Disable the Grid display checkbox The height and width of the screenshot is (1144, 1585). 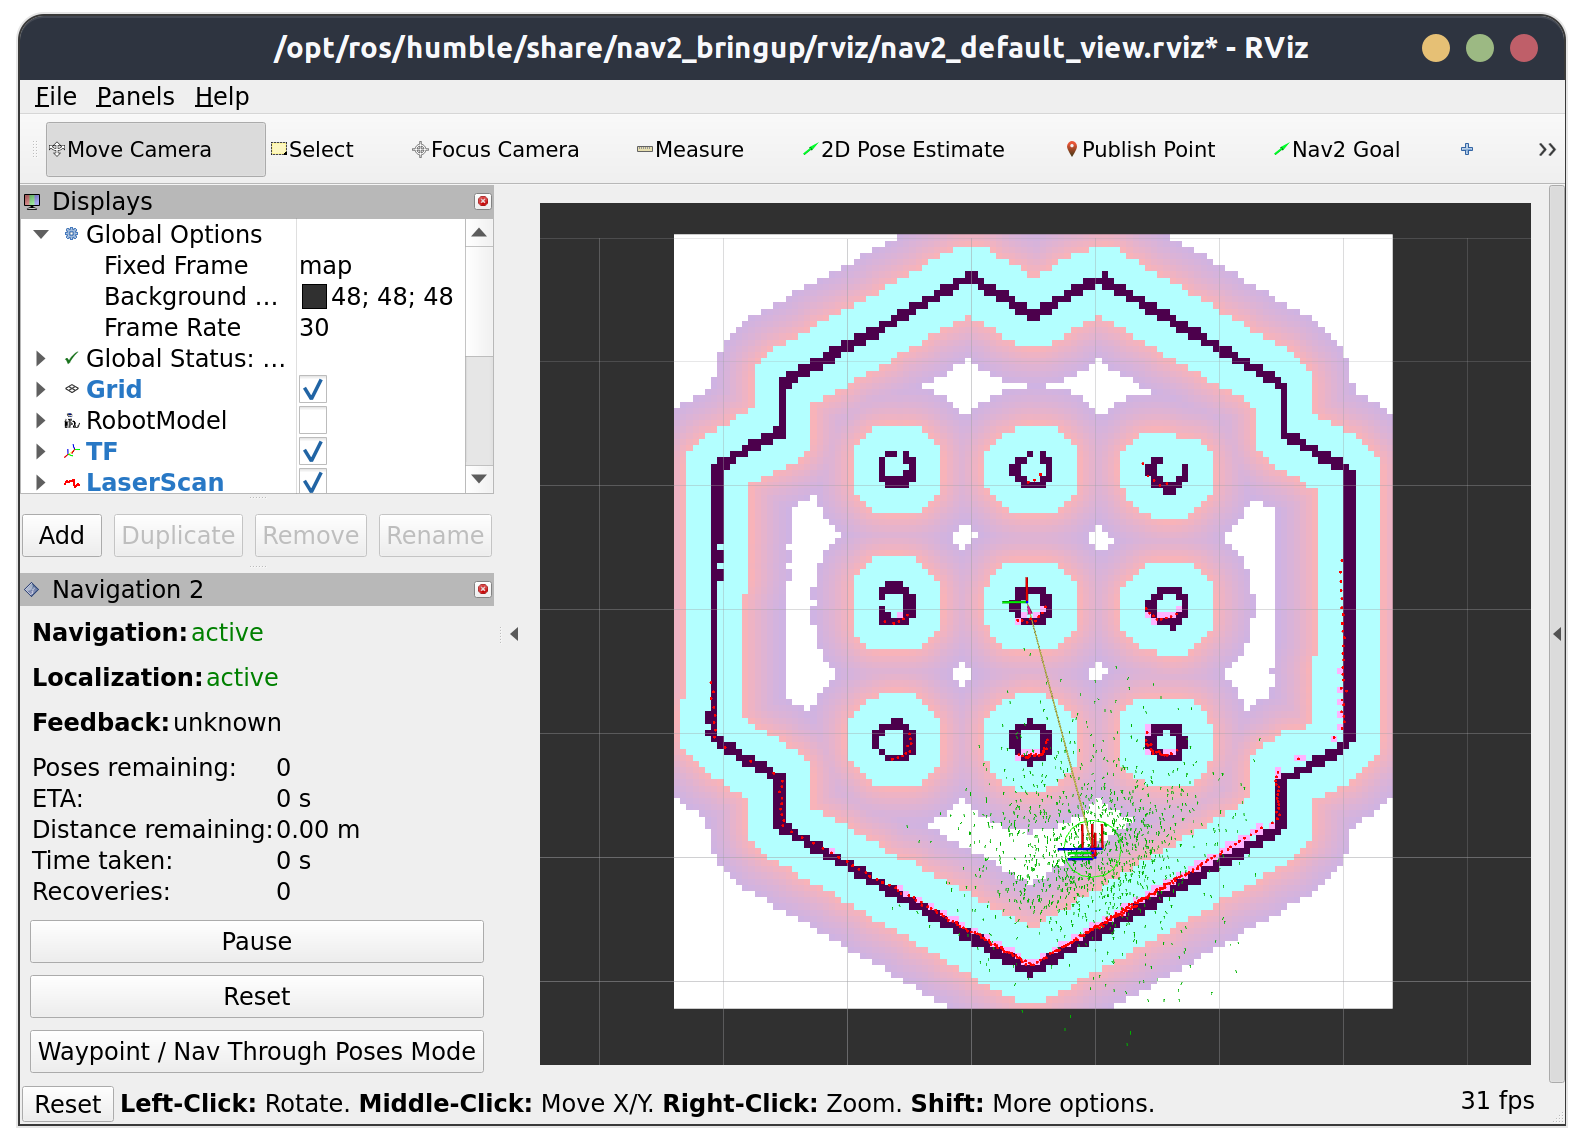click(313, 390)
